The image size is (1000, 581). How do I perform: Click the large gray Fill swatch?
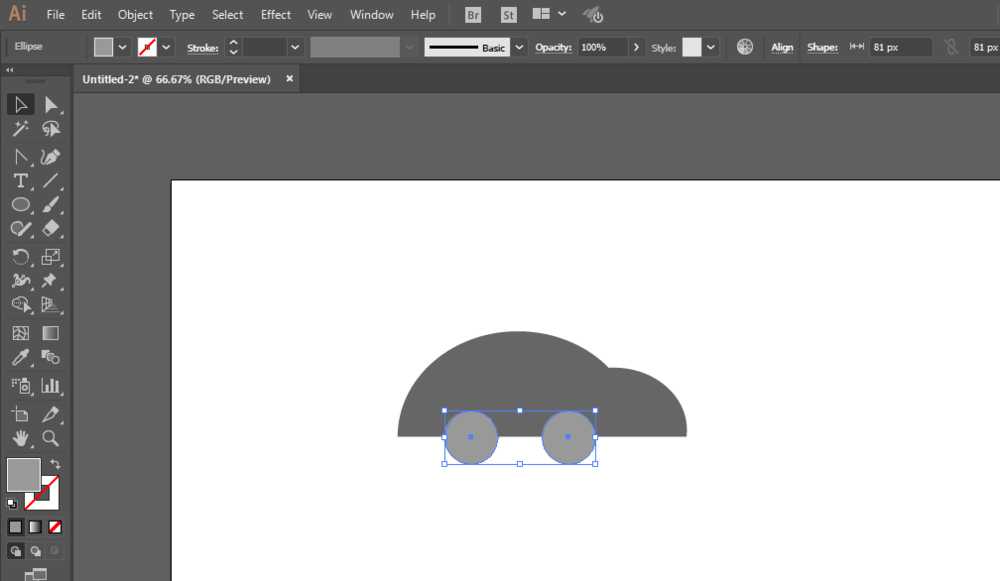pyautogui.click(x=23, y=474)
